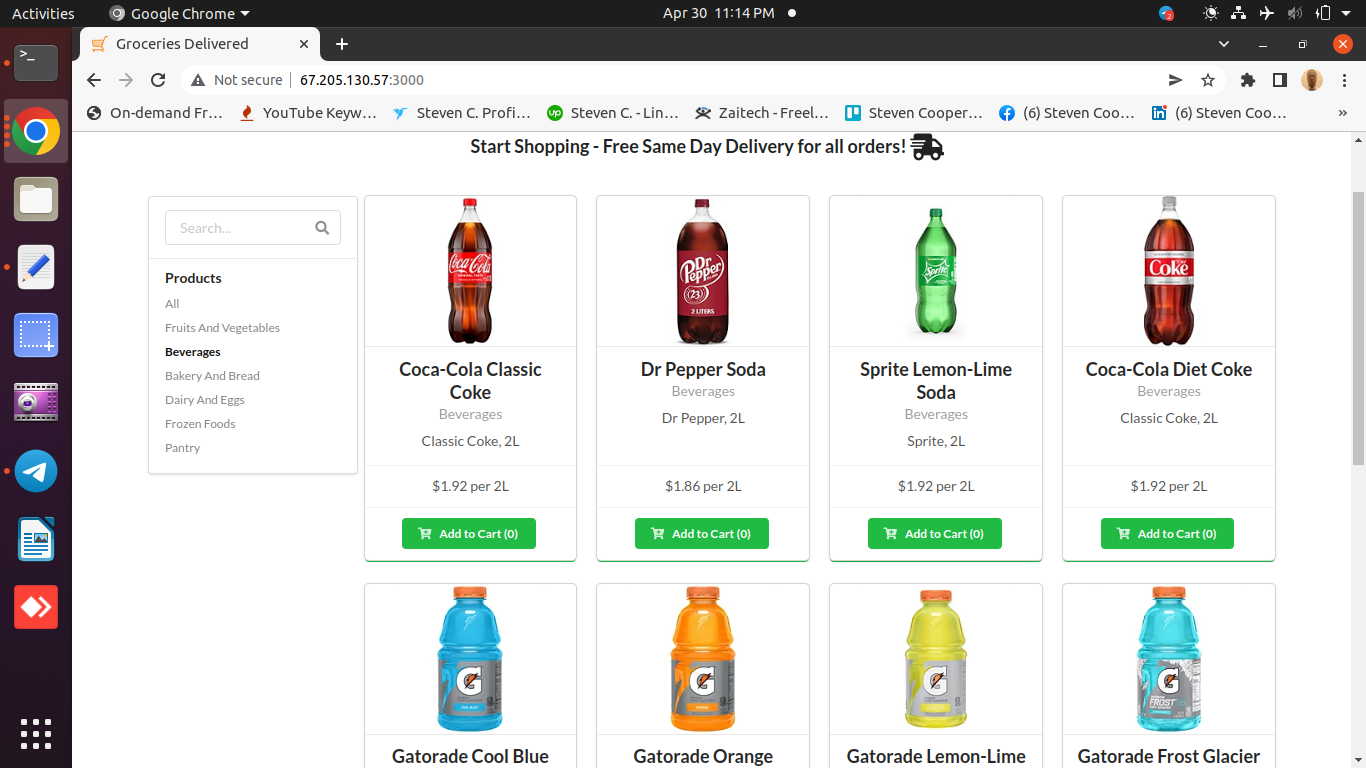This screenshot has height=768, width=1366.
Task: Open LinkedIn (6) Steven Coo... bookmark
Action: pos(1220,113)
